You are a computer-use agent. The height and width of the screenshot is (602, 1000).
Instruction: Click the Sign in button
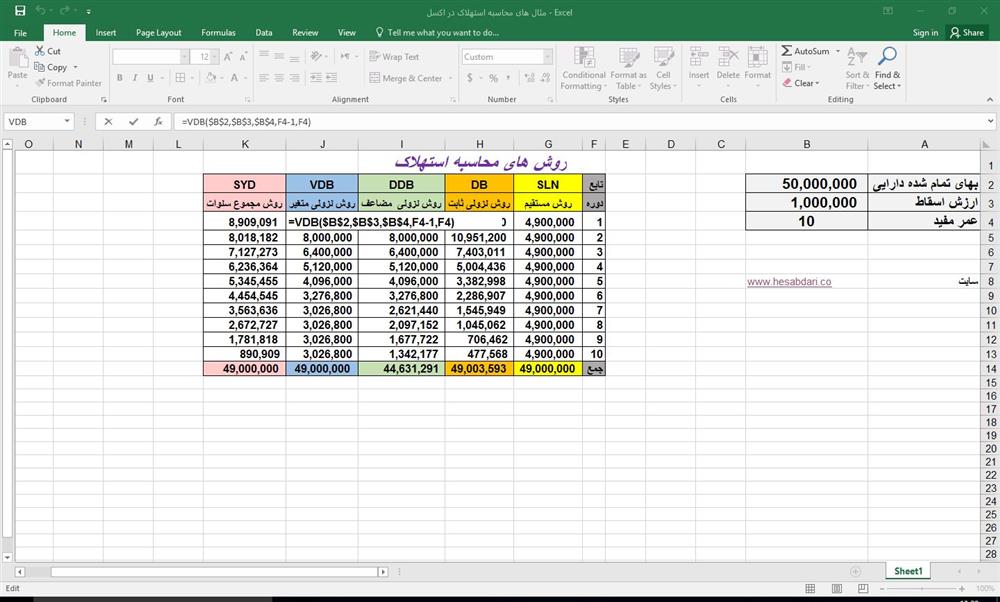925,32
